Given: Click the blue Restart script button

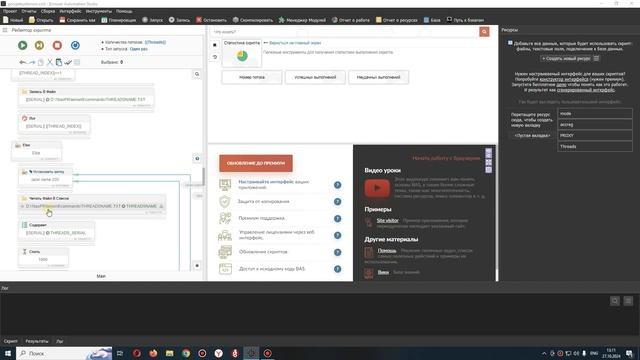Looking at the screenshot, I should tap(75, 45).
